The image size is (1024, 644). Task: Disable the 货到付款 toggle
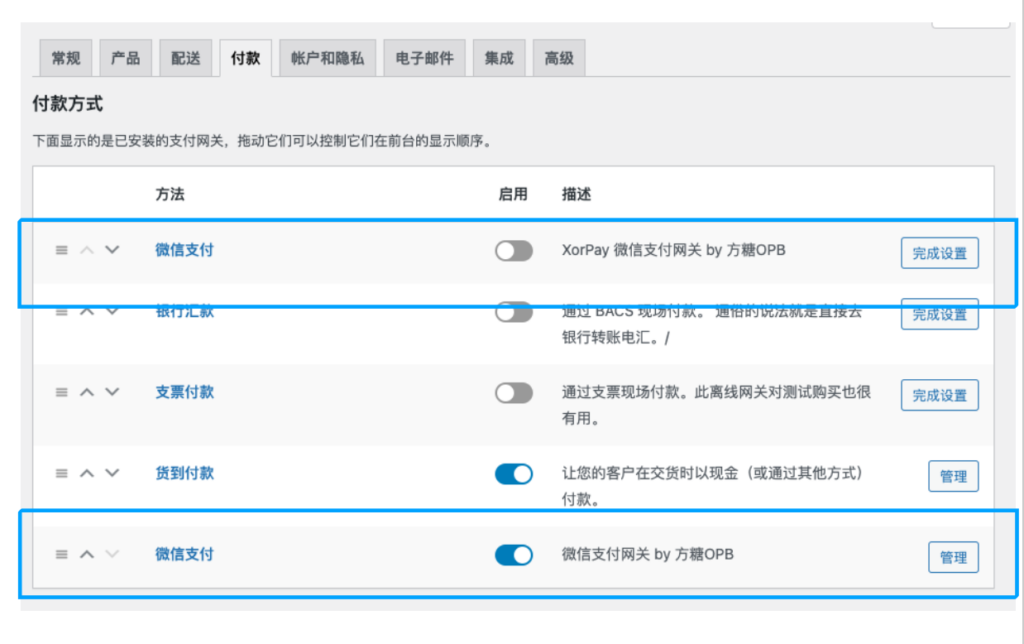513,474
